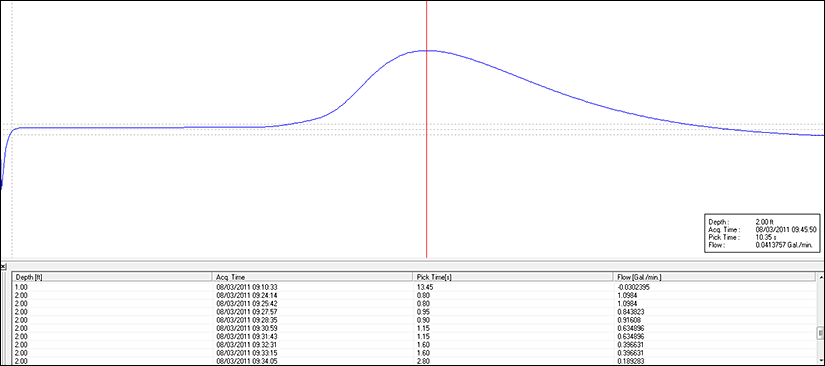825x366 pixels.
Task: Click the table scrollbar up arrow
Action: point(820,276)
